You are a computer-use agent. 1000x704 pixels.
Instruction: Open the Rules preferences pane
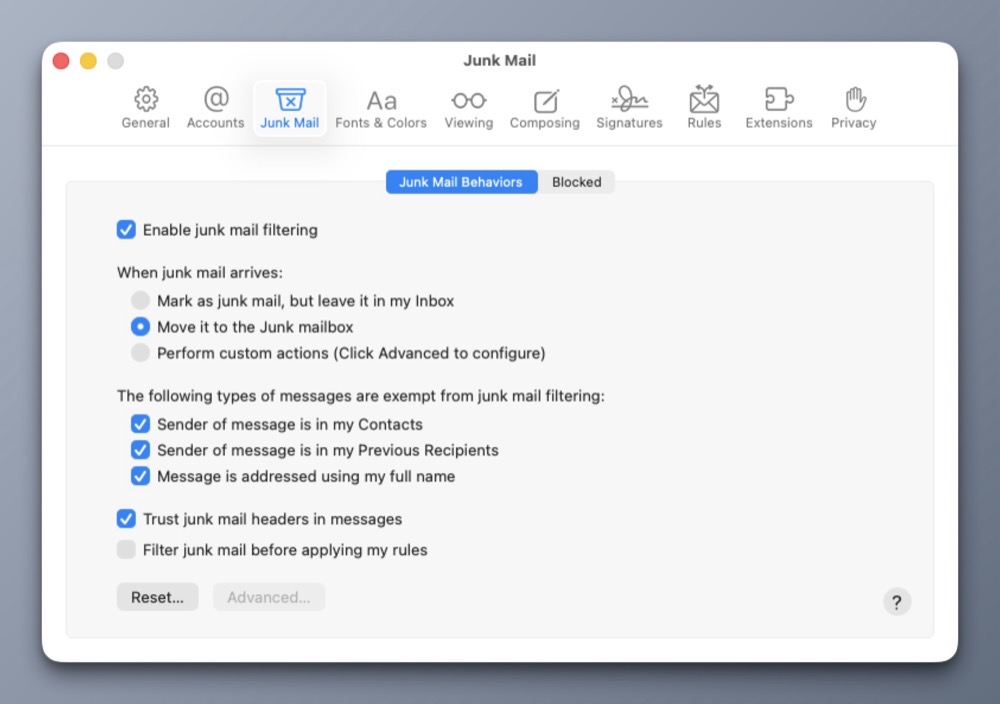click(x=704, y=108)
